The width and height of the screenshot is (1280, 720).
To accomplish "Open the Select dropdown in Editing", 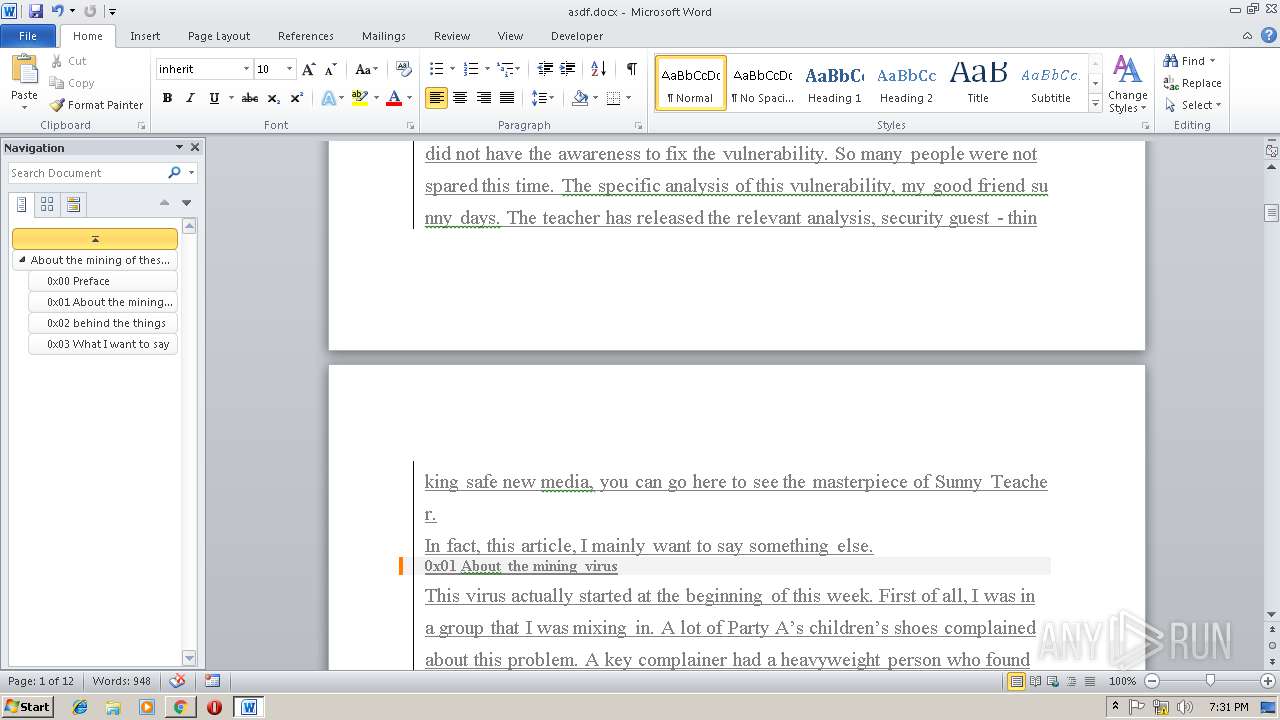I will (x=1193, y=105).
